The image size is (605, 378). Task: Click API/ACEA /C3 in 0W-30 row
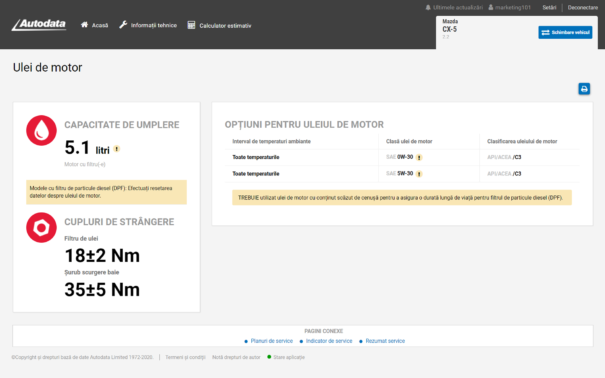[x=504, y=157]
